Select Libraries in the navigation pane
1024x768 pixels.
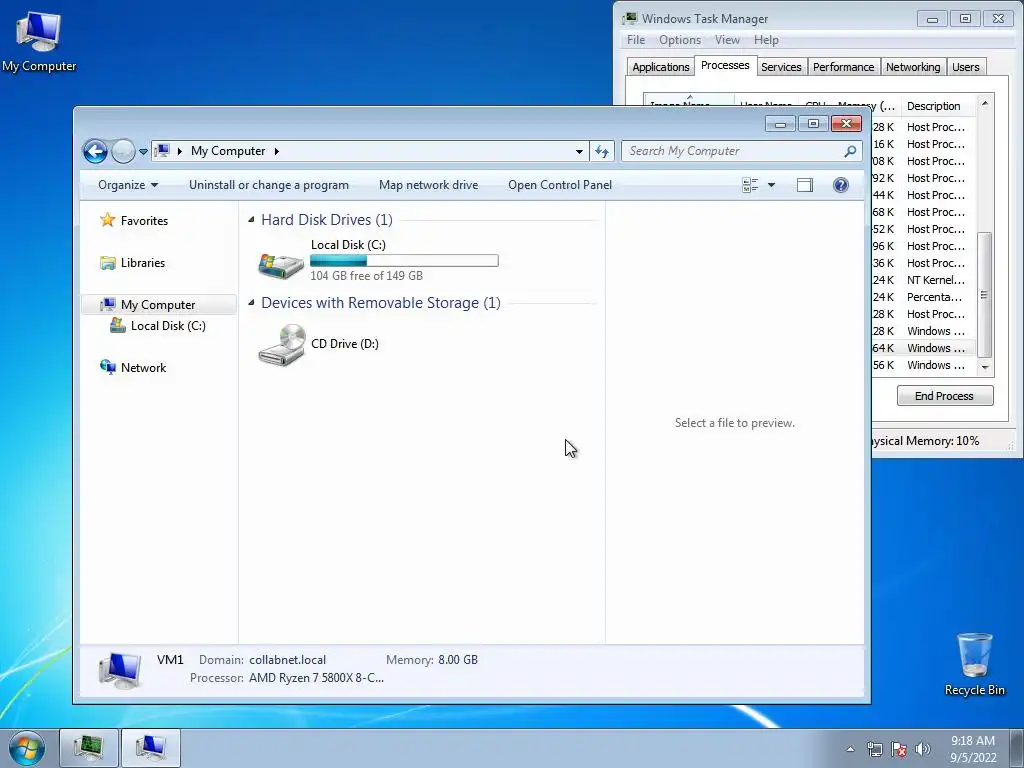point(142,263)
